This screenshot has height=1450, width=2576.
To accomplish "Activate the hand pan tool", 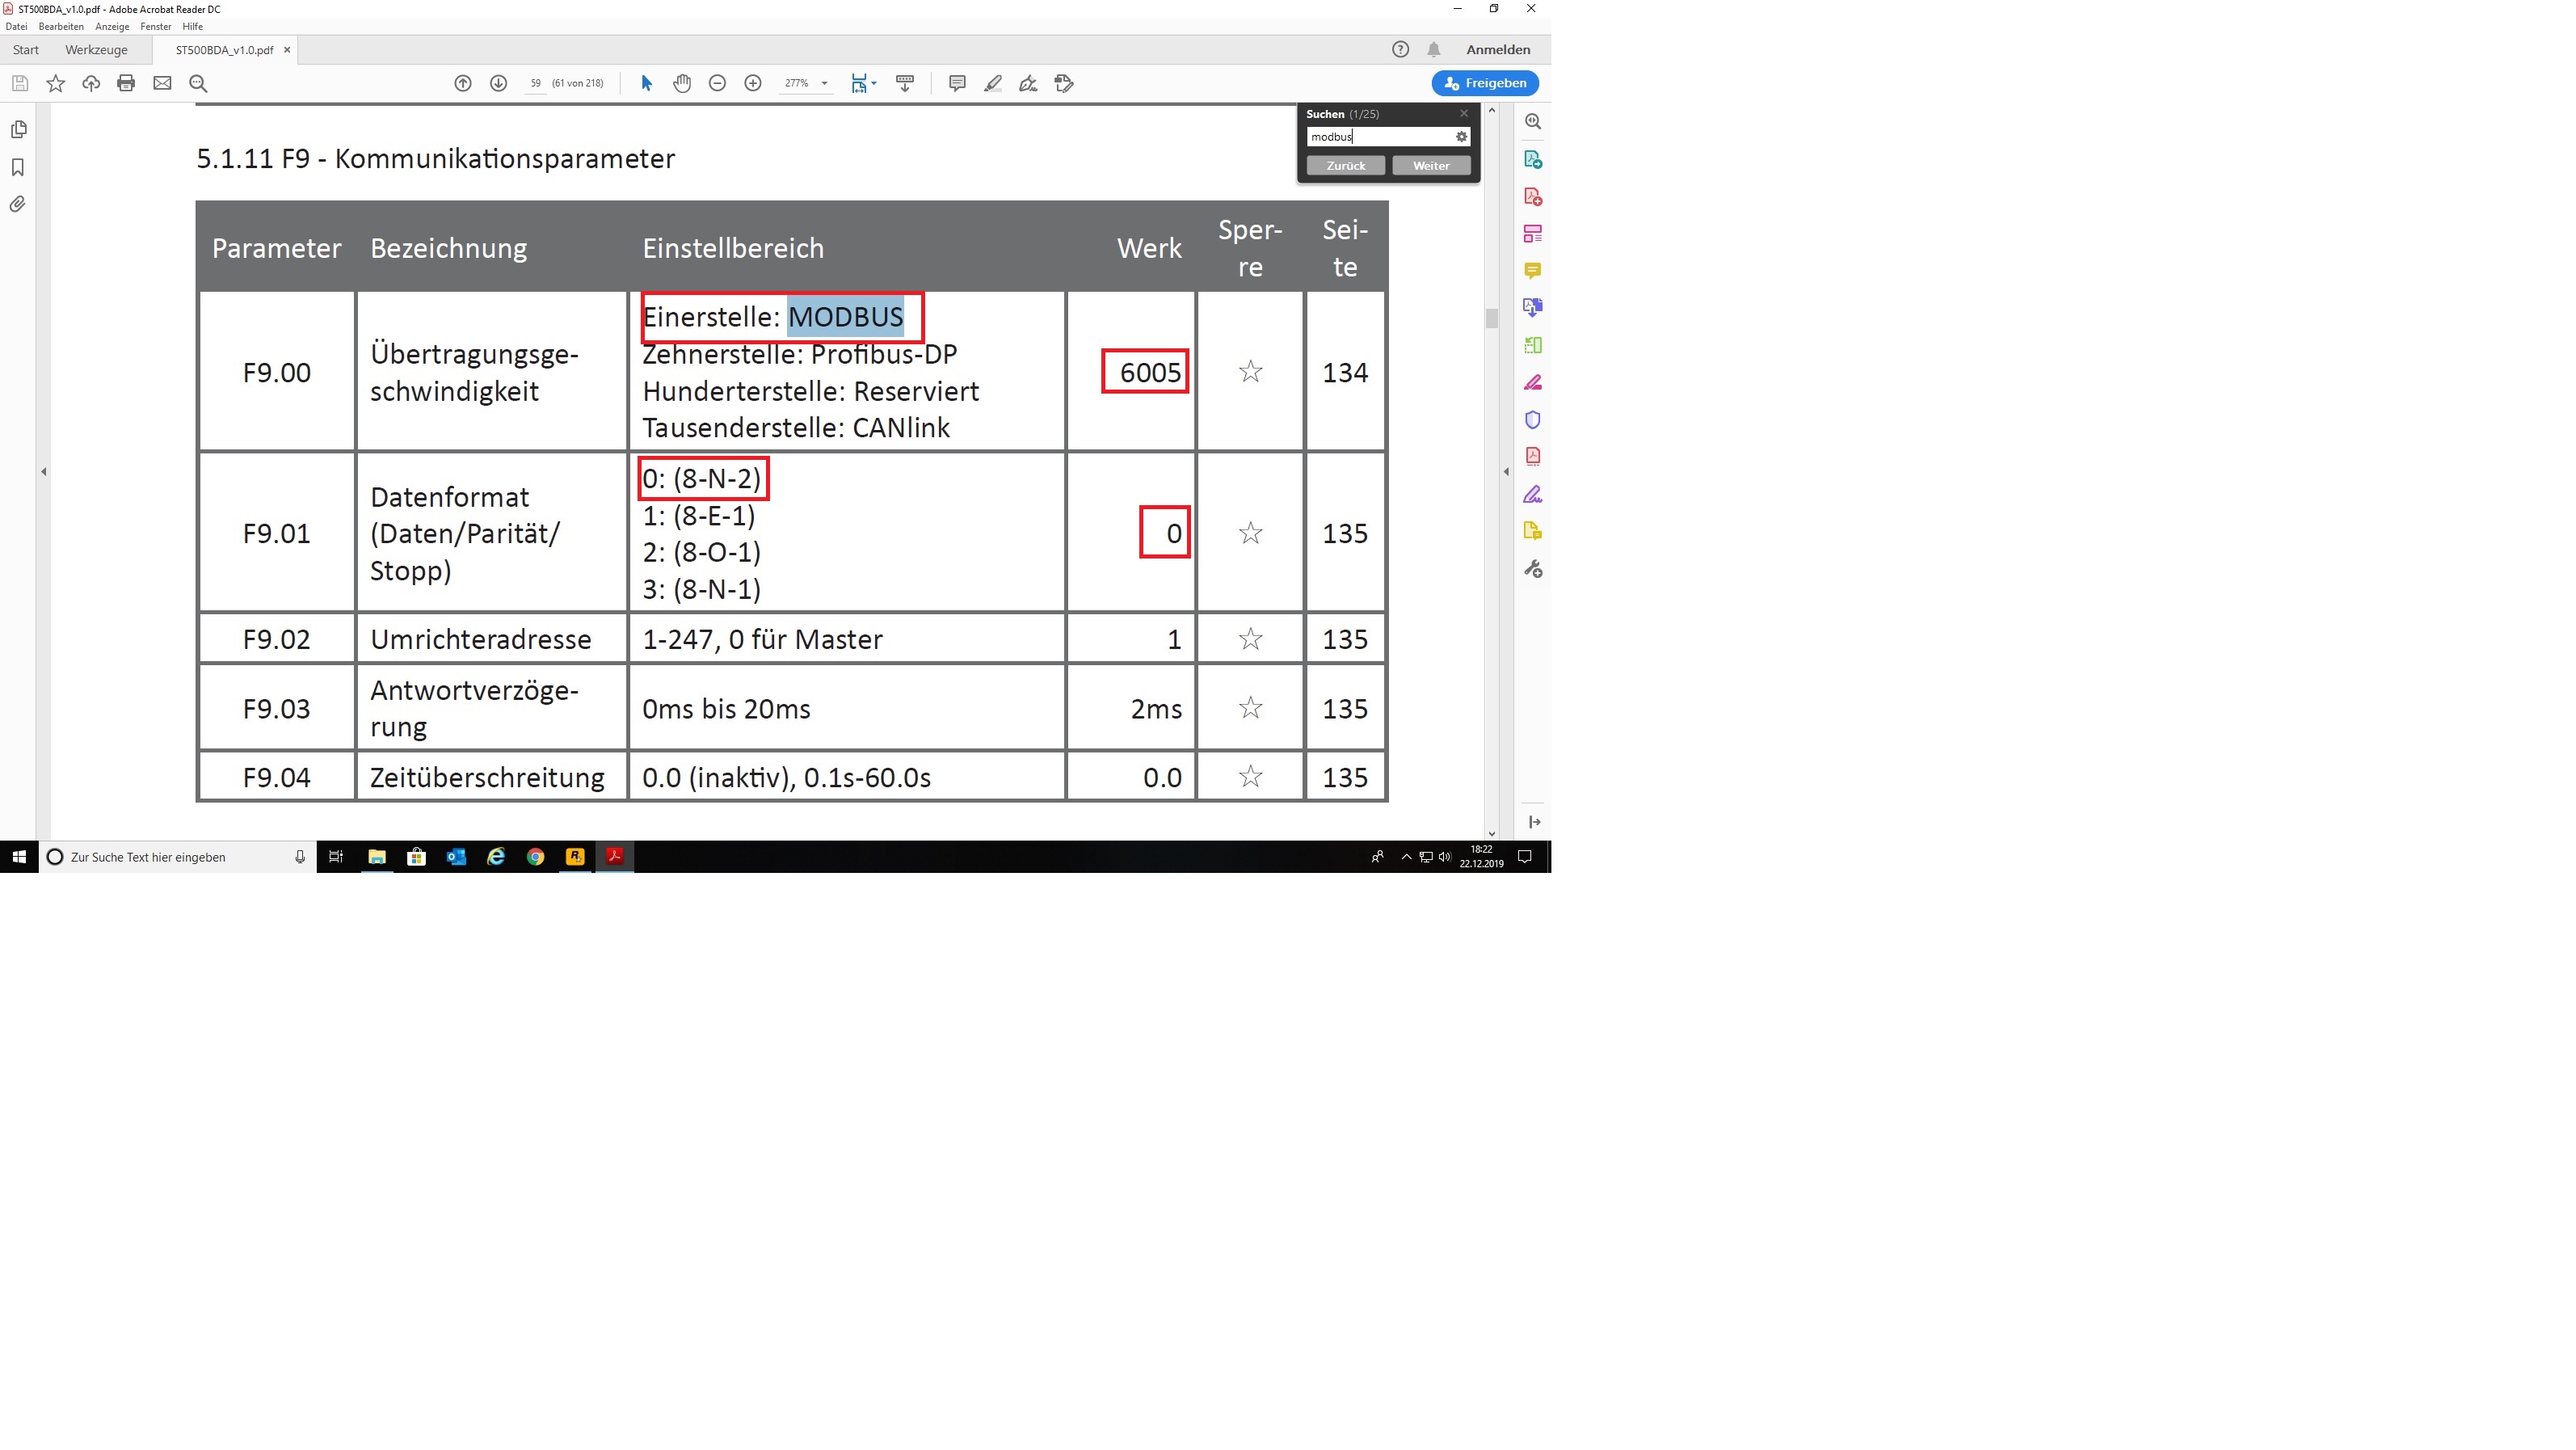I will click(x=682, y=83).
